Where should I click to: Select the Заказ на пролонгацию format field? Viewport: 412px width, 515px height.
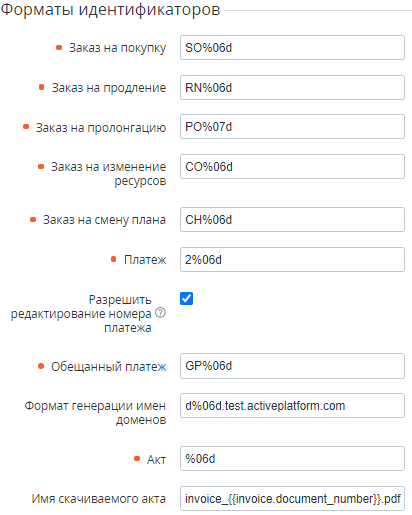click(x=292, y=127)
